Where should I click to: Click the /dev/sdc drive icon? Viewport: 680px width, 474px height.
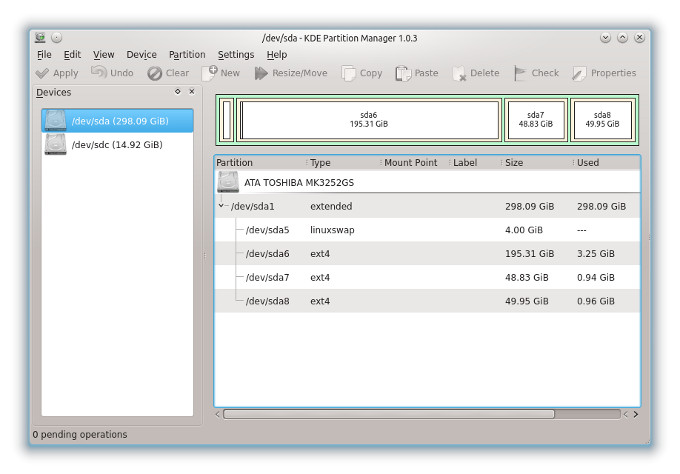coord(56,144)
